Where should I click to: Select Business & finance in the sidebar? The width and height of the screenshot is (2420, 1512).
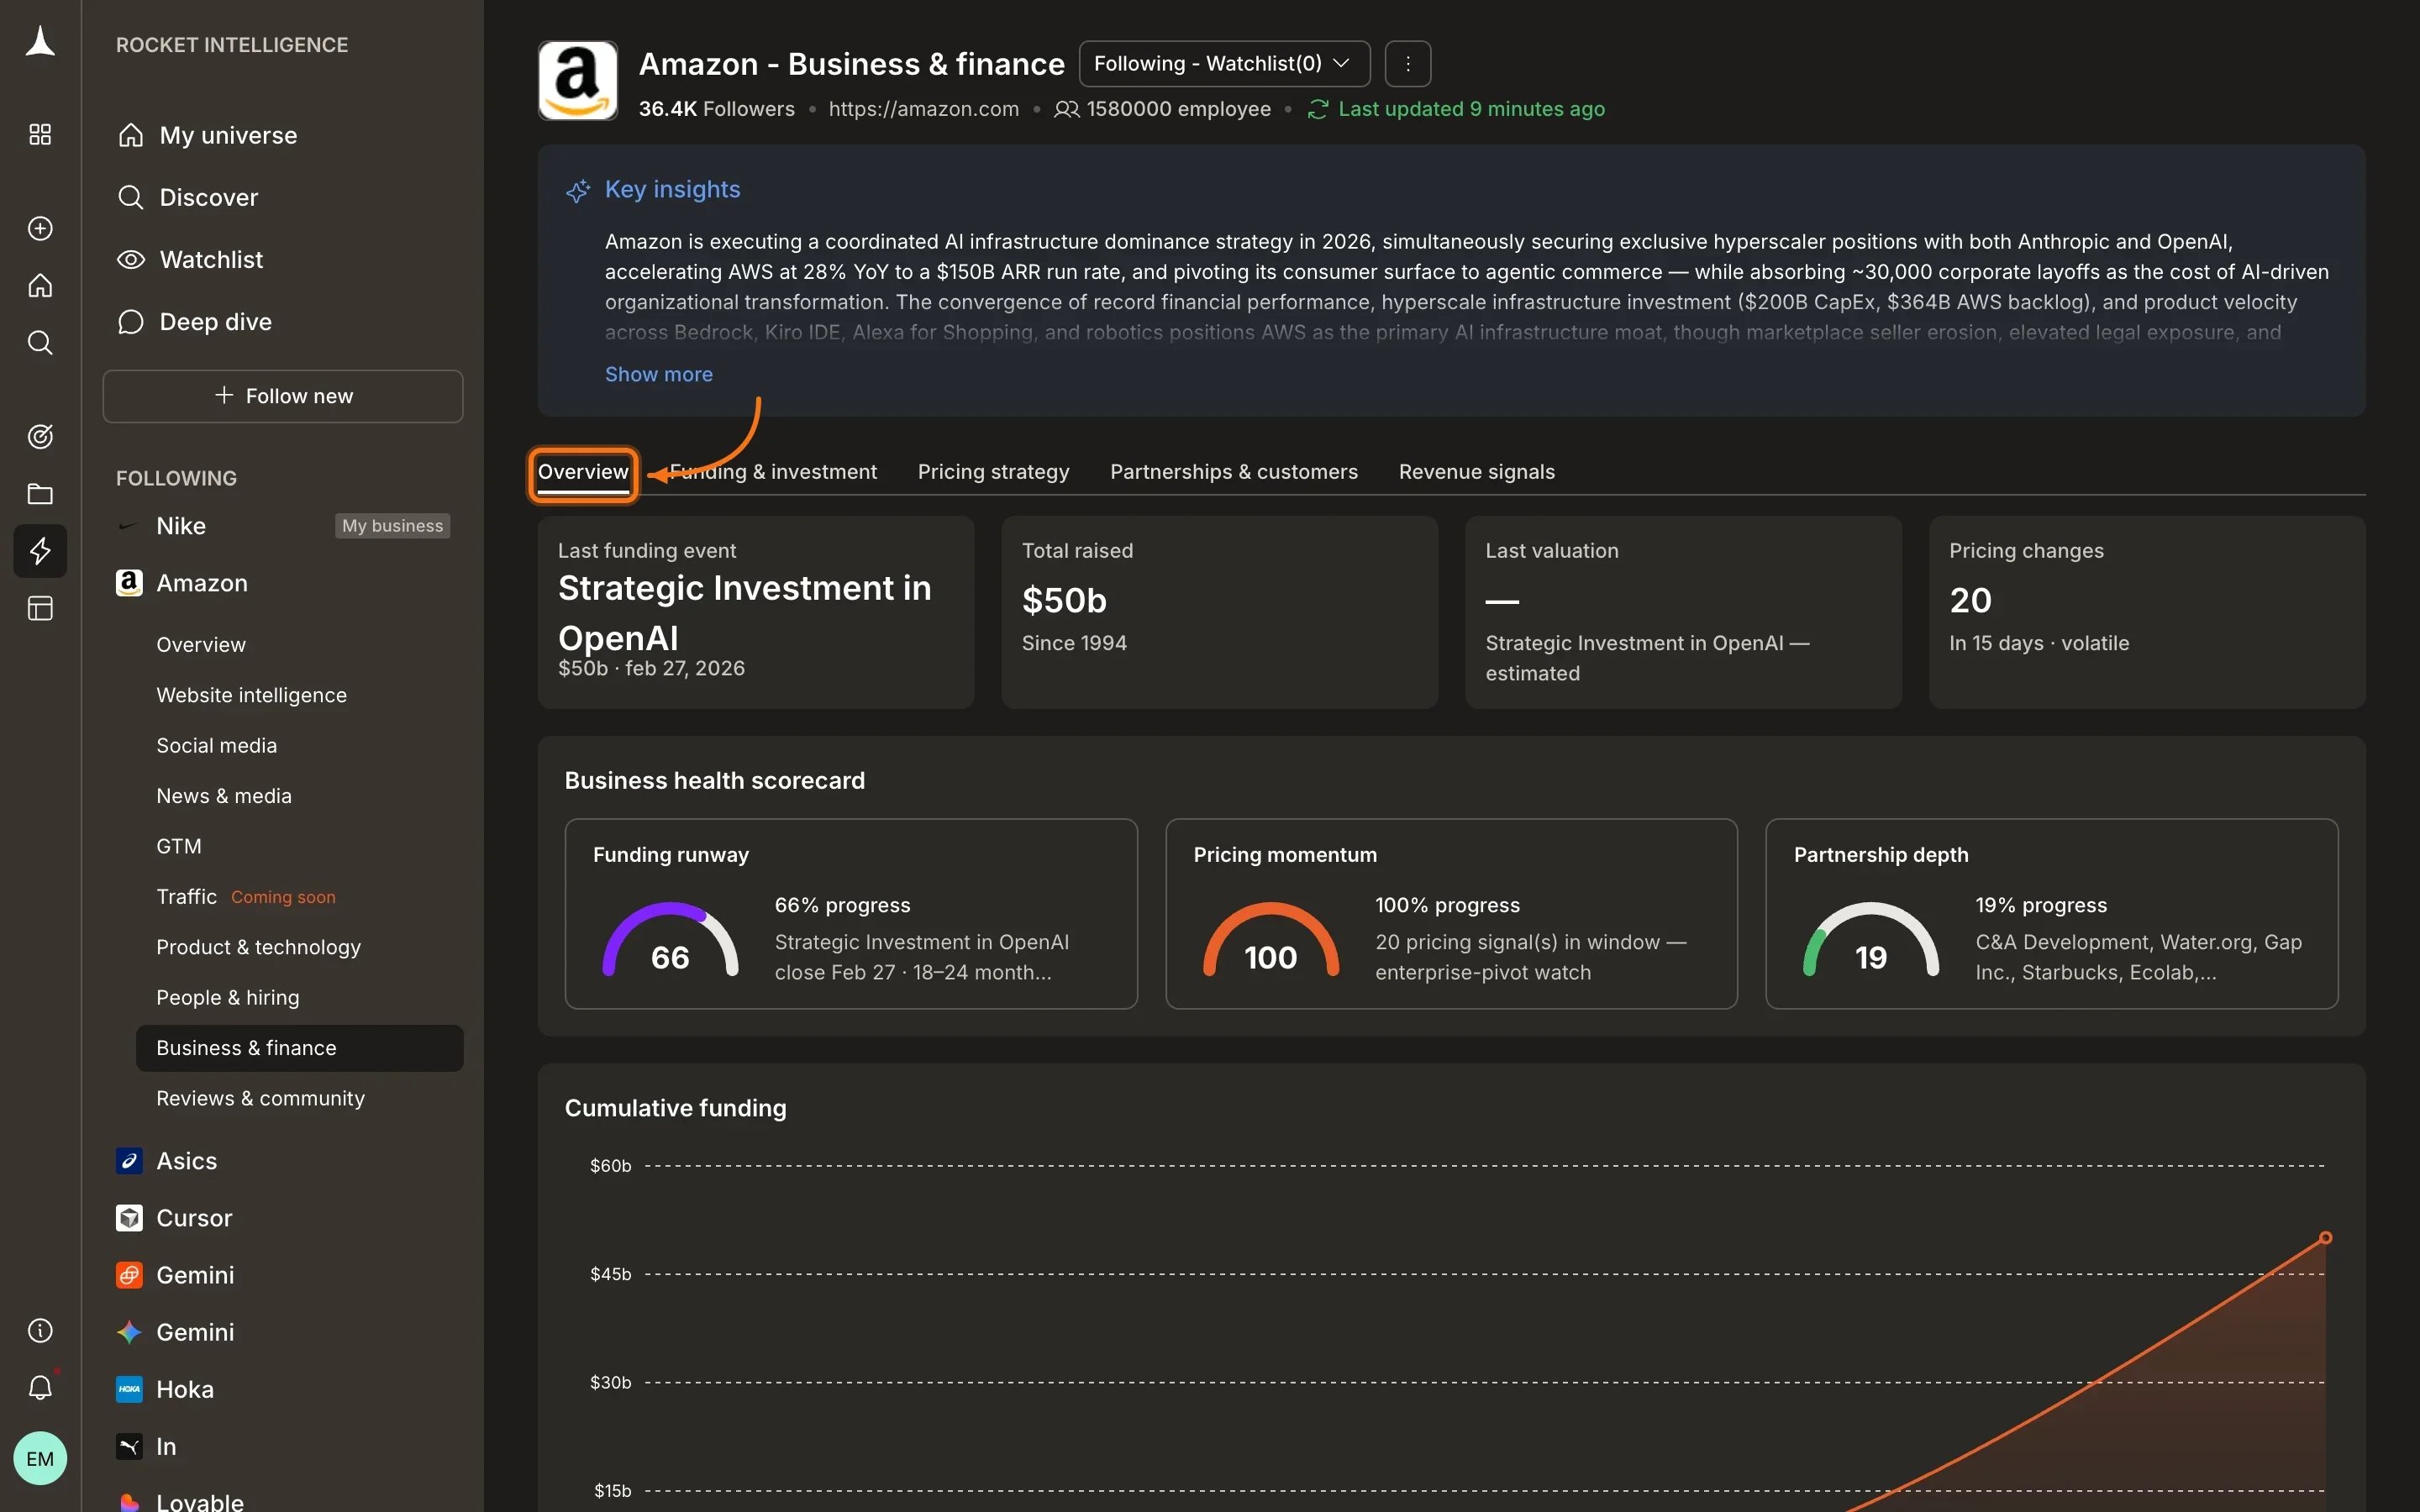(x=299, y=1048)
